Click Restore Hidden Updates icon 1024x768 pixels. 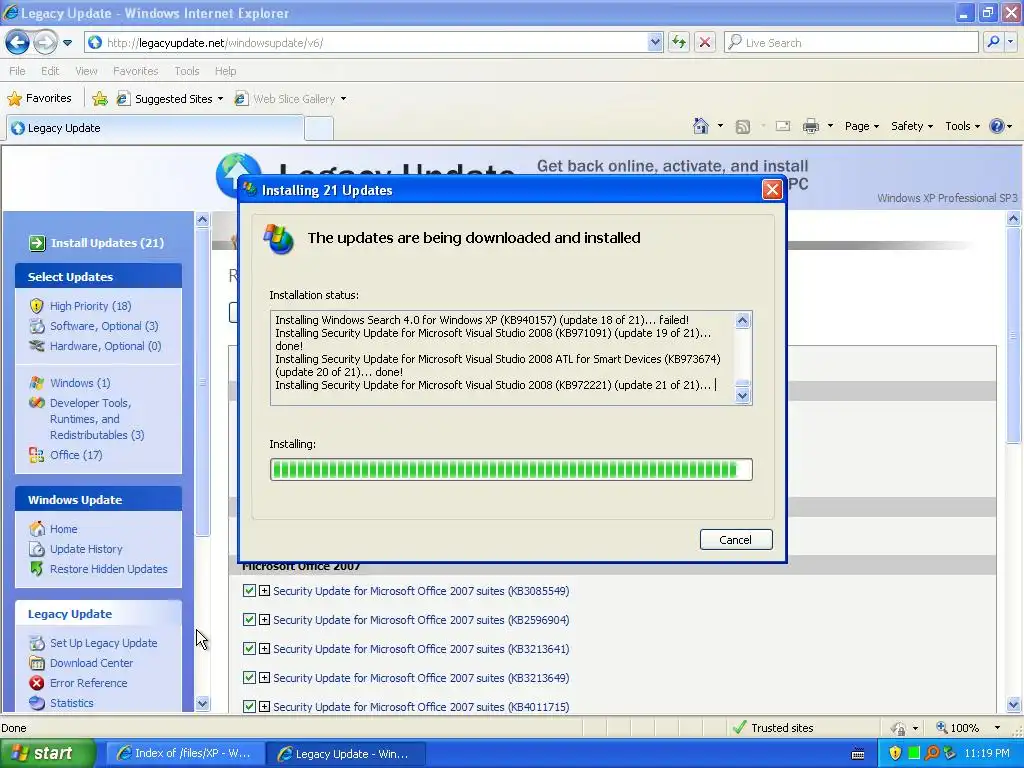coord(37,569)
